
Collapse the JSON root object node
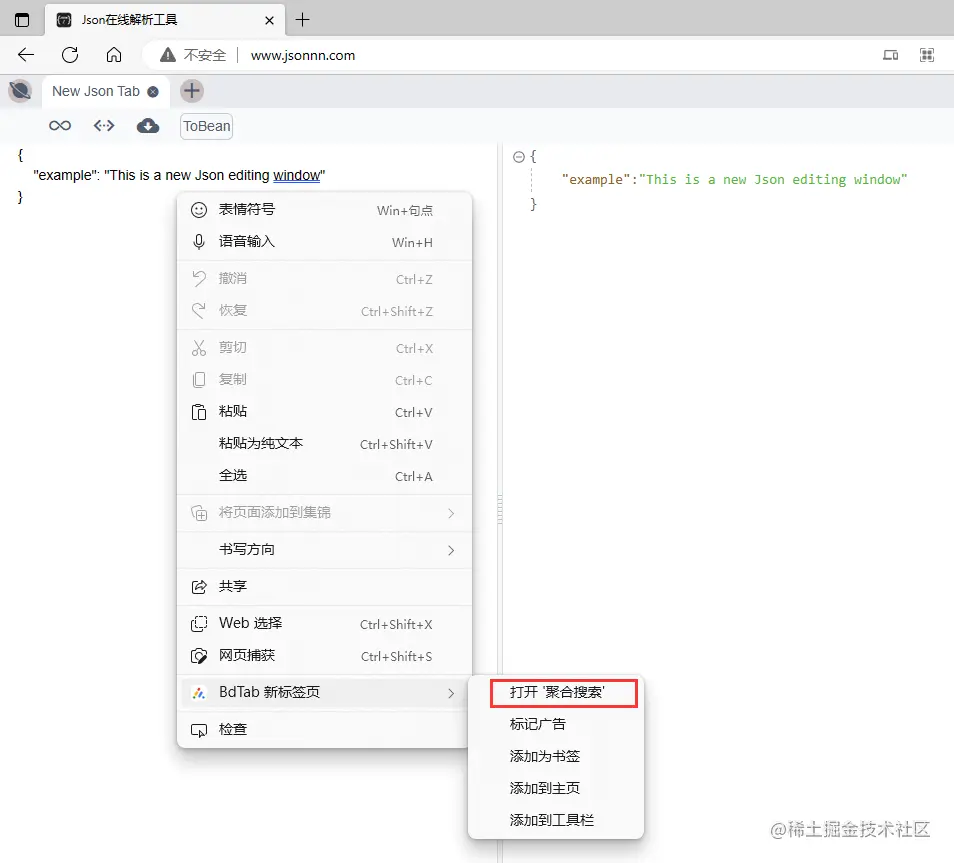(x=519, y=157)
